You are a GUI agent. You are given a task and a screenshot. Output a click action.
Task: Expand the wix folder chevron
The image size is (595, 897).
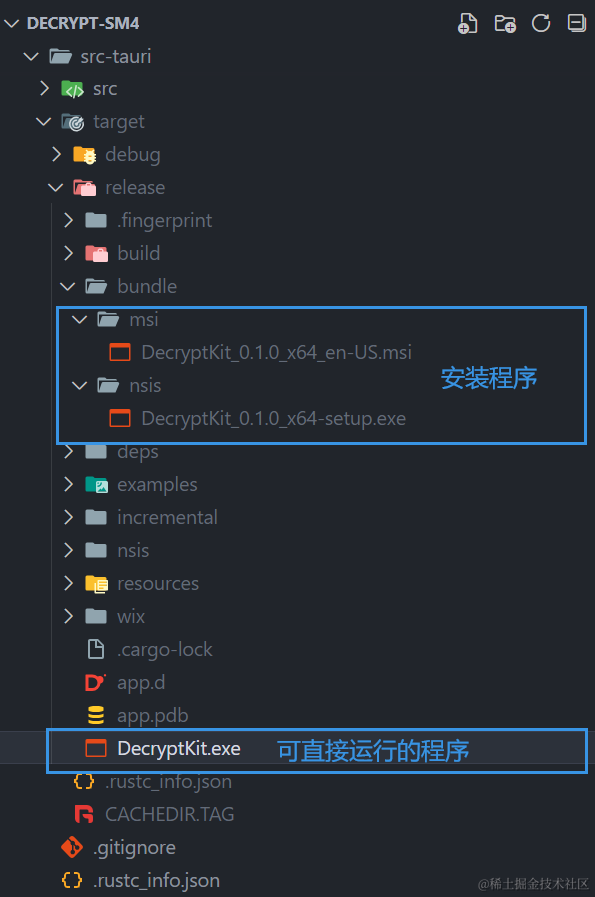69,616
